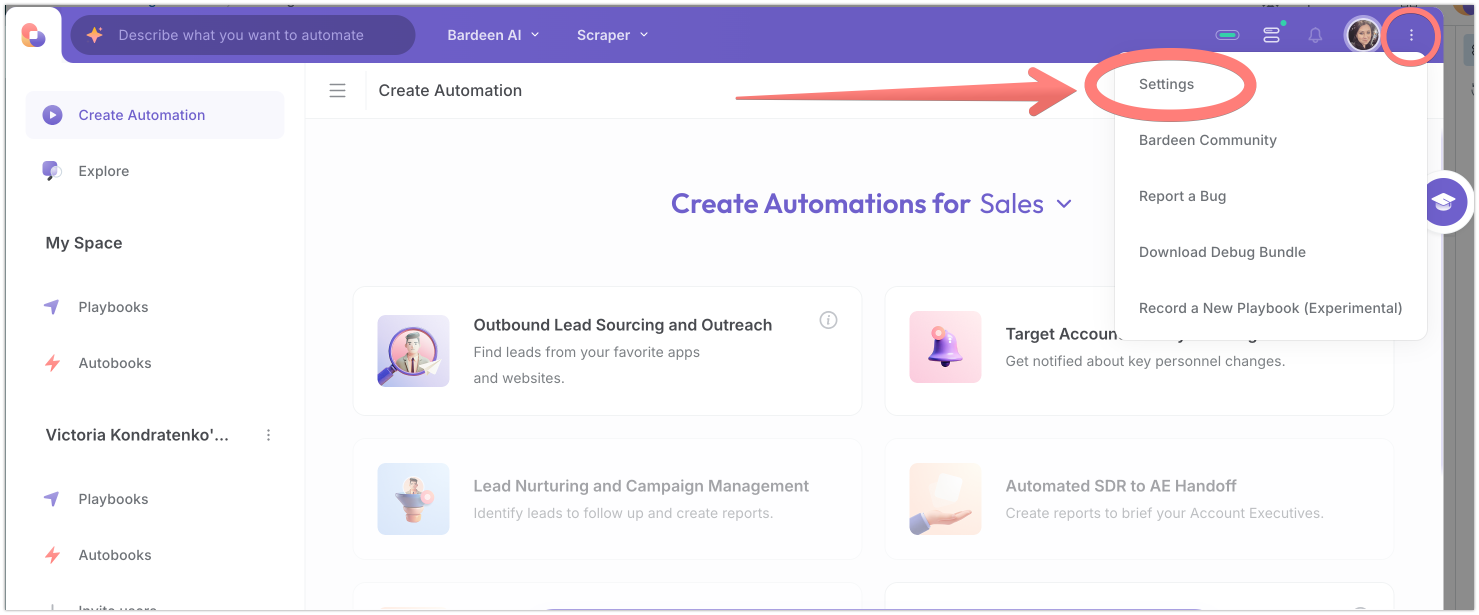Image resolution: width=1479 pixels, height=615 pixels.
Task: Open the stacked layers icon with green dot
Action: pos(1272,35)
